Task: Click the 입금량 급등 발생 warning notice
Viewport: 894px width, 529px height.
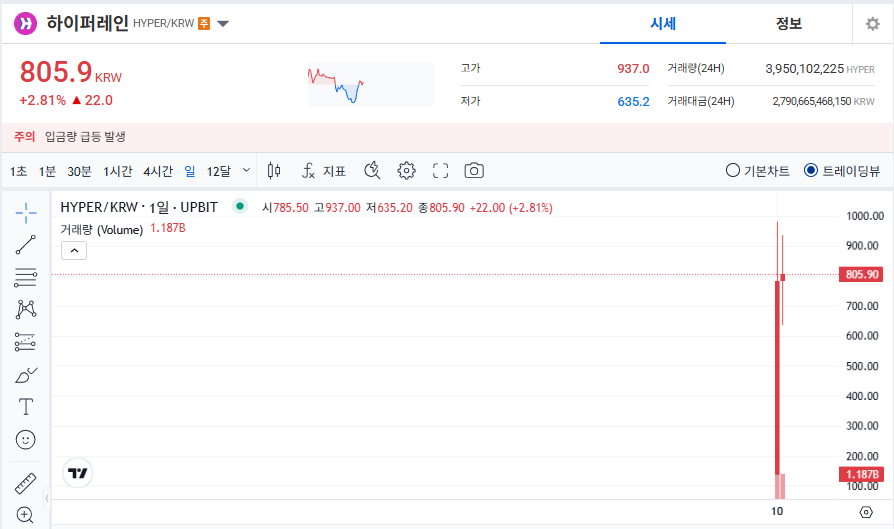Action: pyautogui.click(x=85, y=137)
